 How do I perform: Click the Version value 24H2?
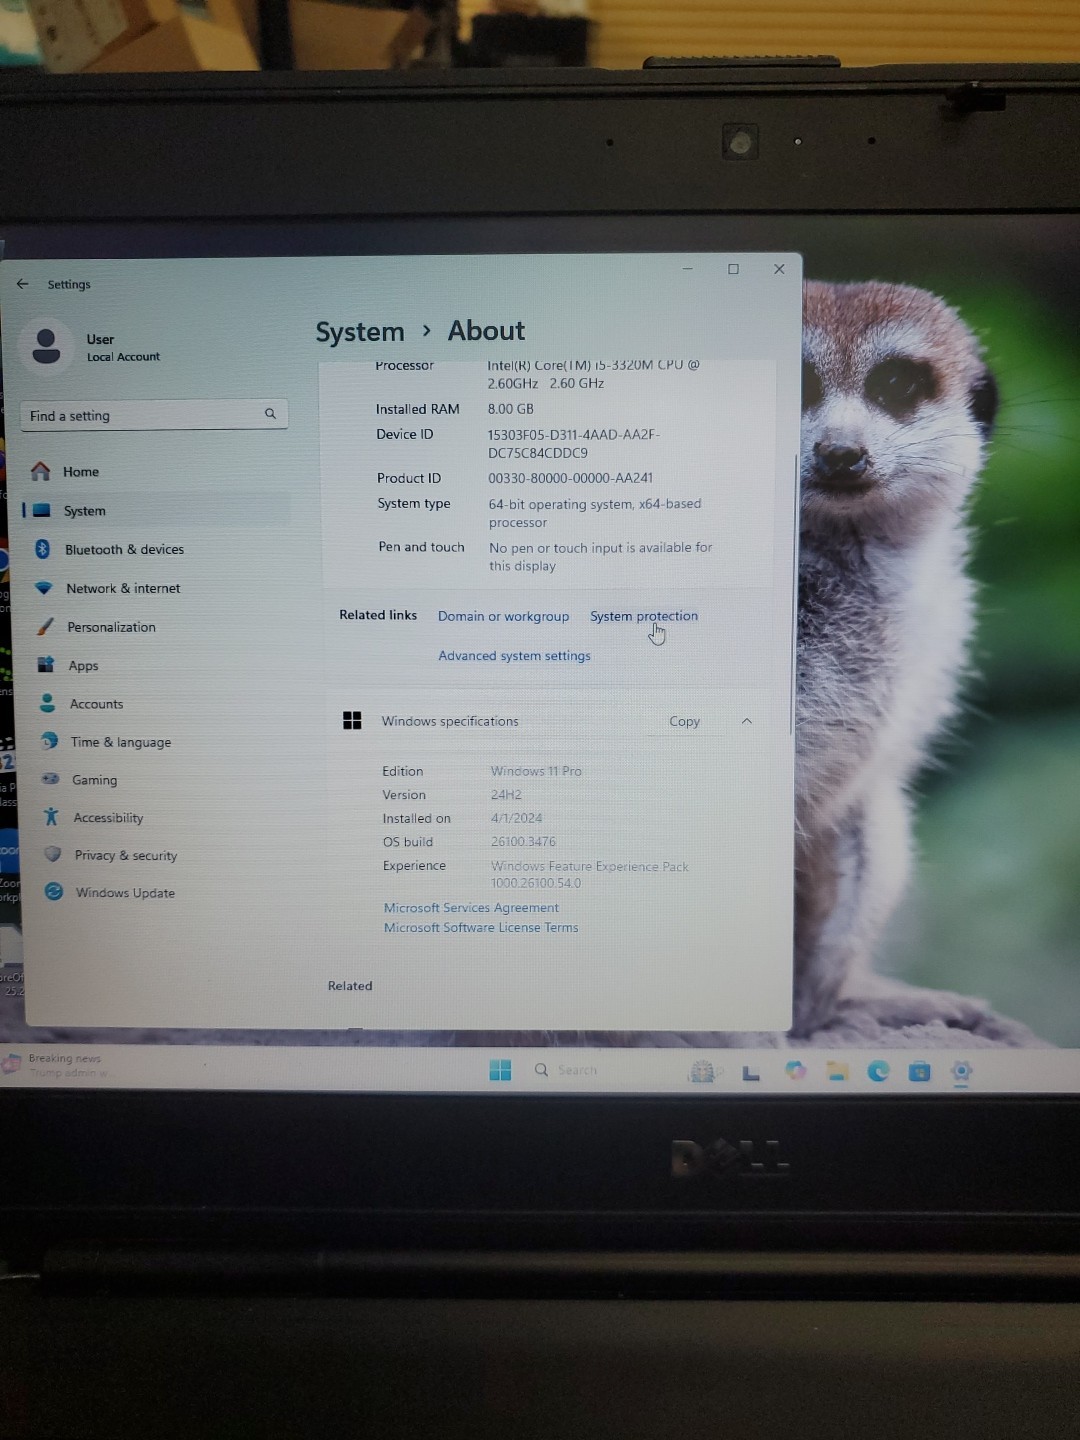coord(506,795)
